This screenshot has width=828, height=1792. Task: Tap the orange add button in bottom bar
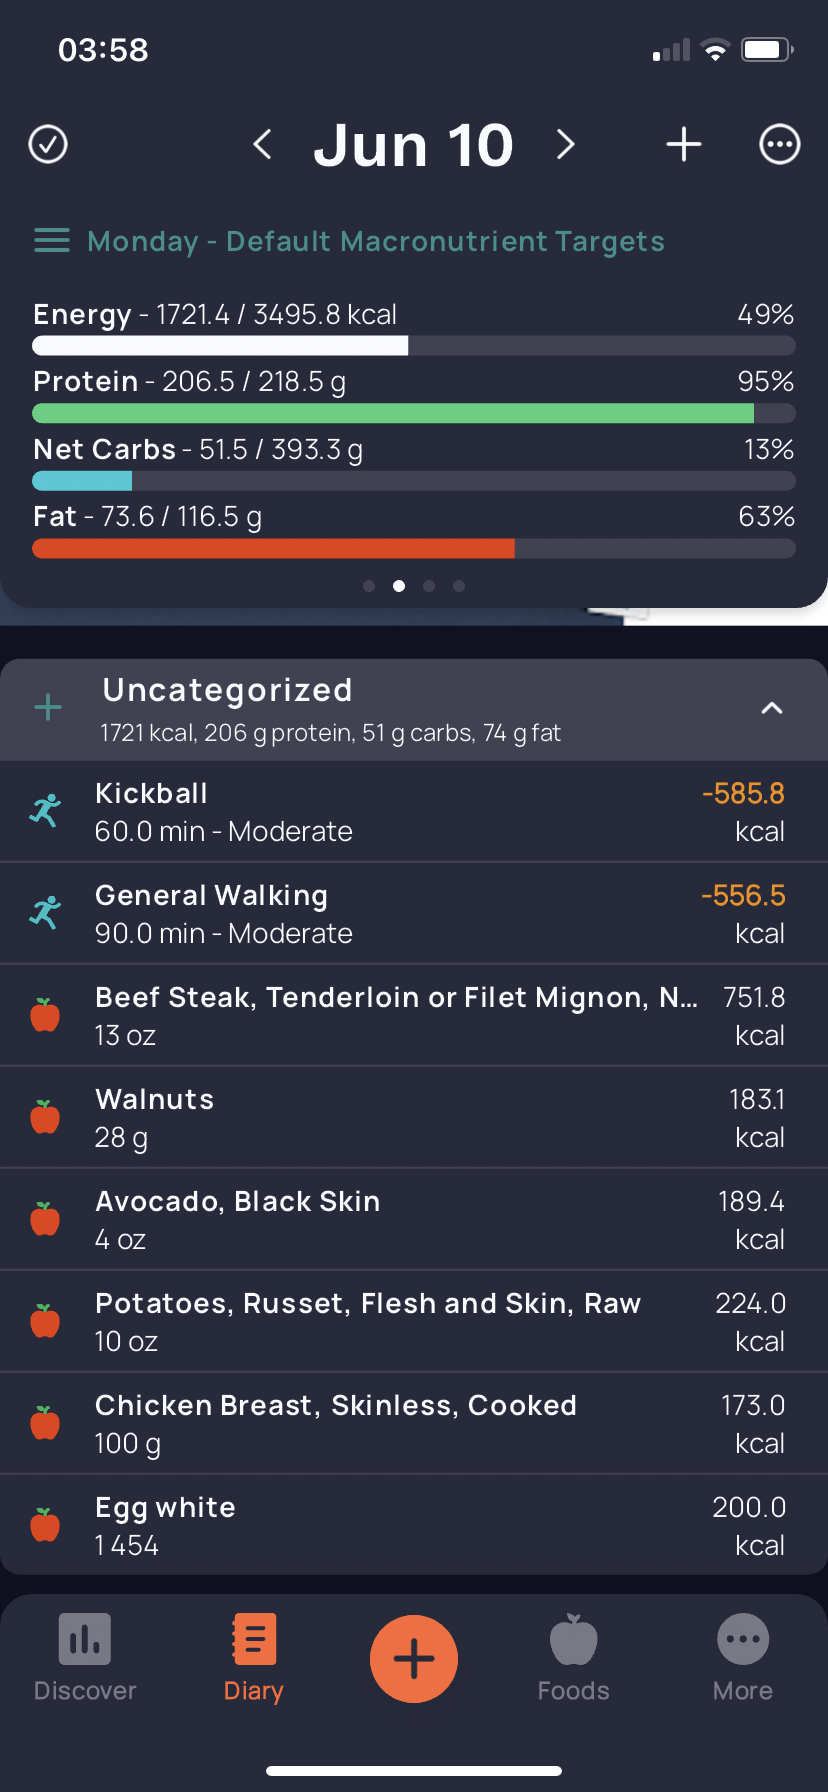(414, 1659)
